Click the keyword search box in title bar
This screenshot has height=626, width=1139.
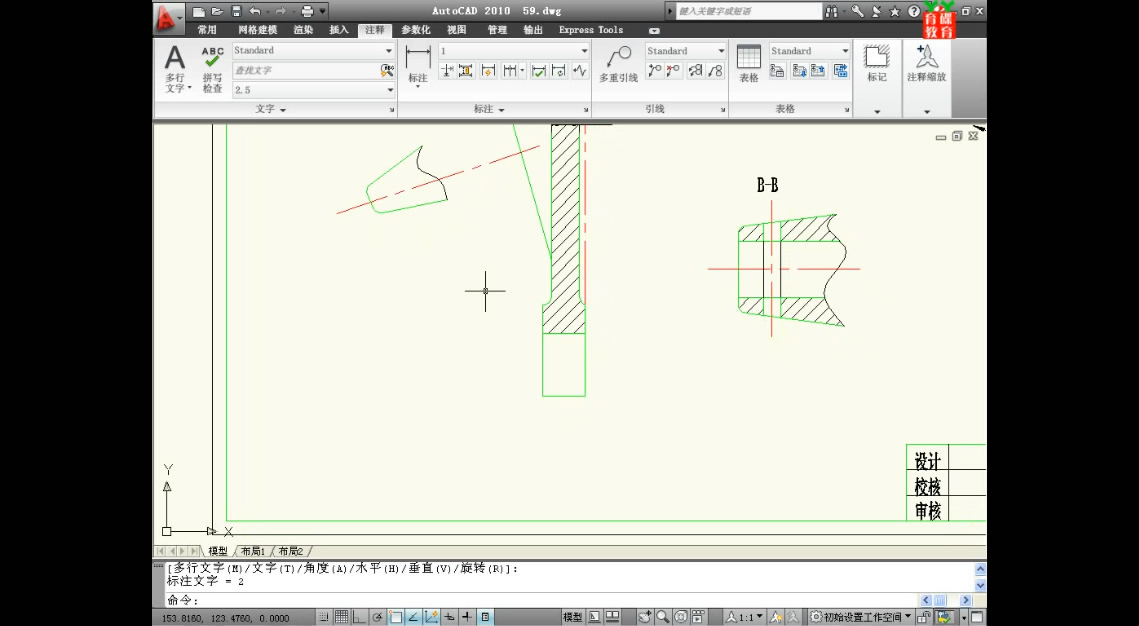[748, 12]
